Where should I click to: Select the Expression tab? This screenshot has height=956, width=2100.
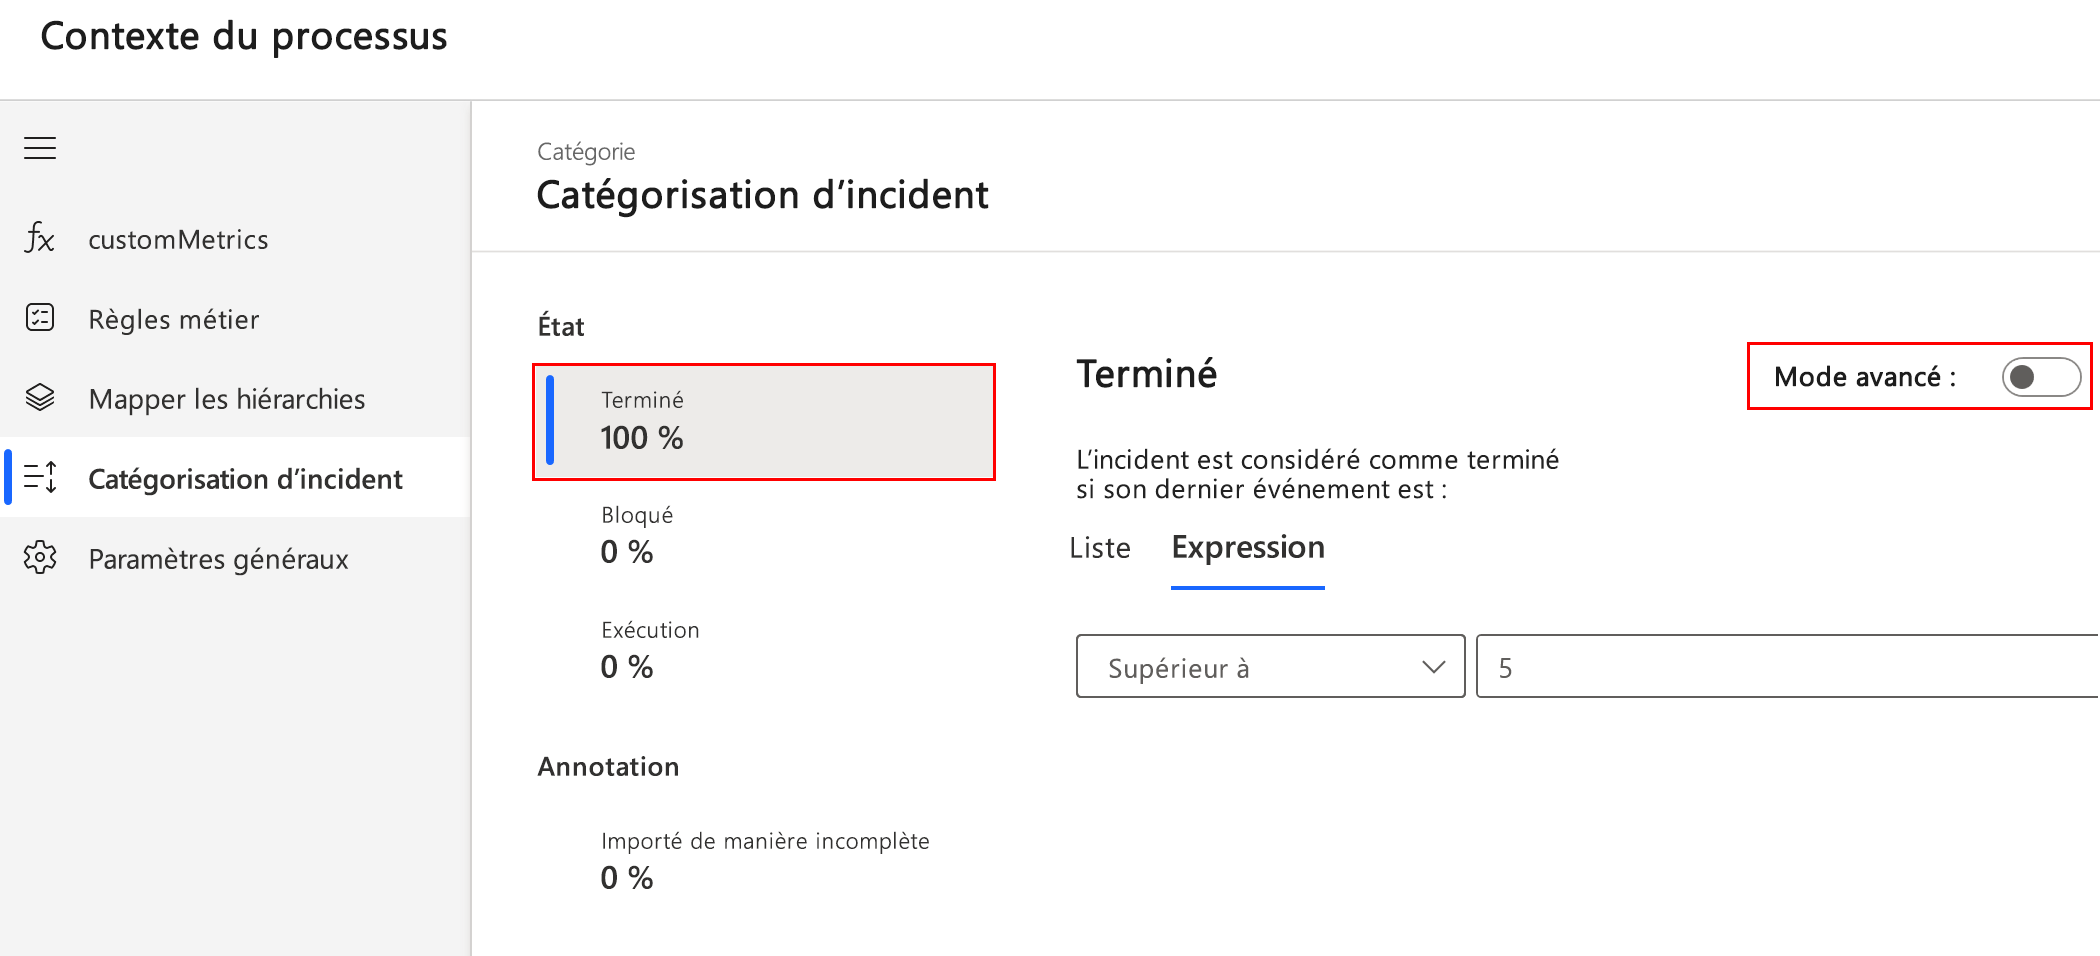pyautogui.click(x=1247, y=548)
